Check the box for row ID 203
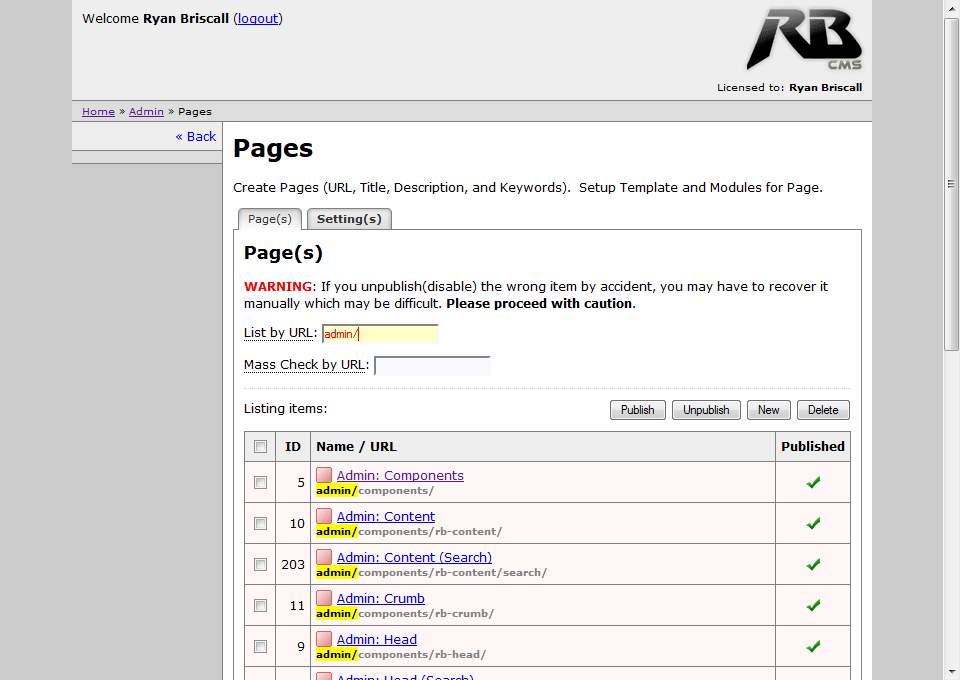960x680 pixels. 260,564
